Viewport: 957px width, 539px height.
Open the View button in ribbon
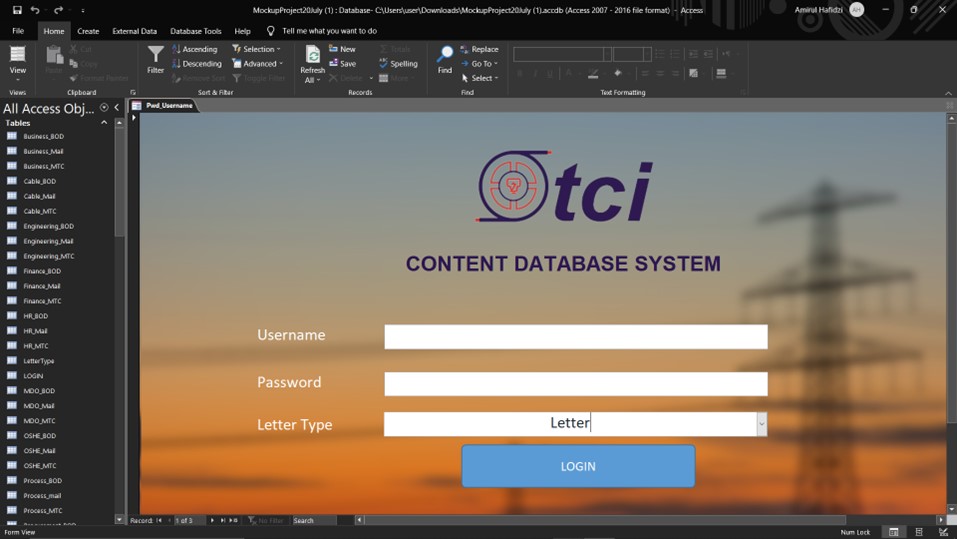(x=18, y=63)
